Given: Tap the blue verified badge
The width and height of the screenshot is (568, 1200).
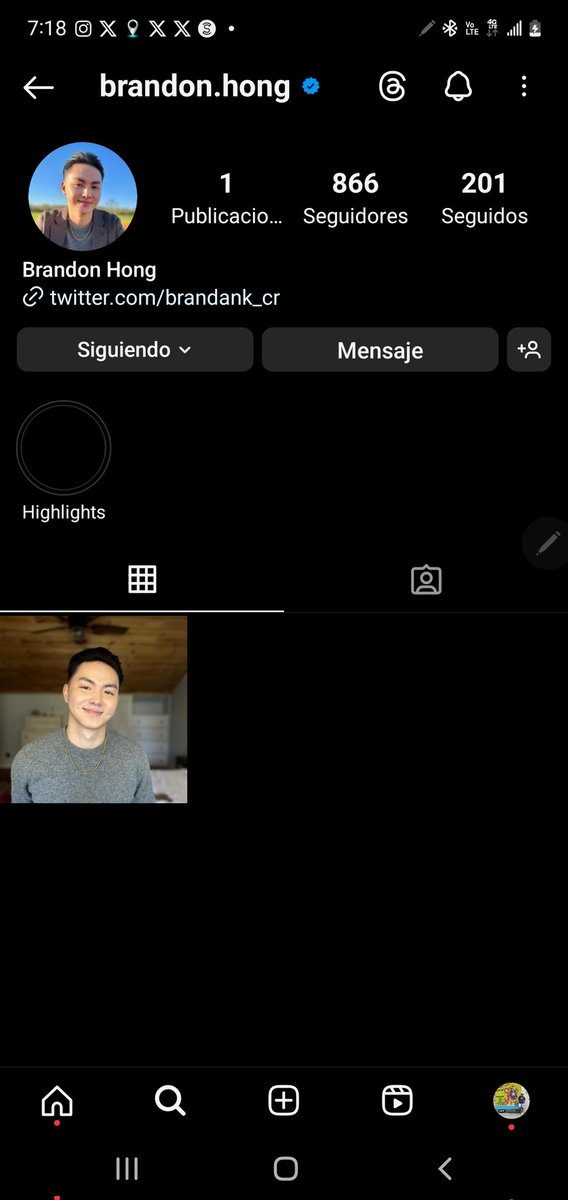Looking at the screenshot, I should click(x=311, y=87).
